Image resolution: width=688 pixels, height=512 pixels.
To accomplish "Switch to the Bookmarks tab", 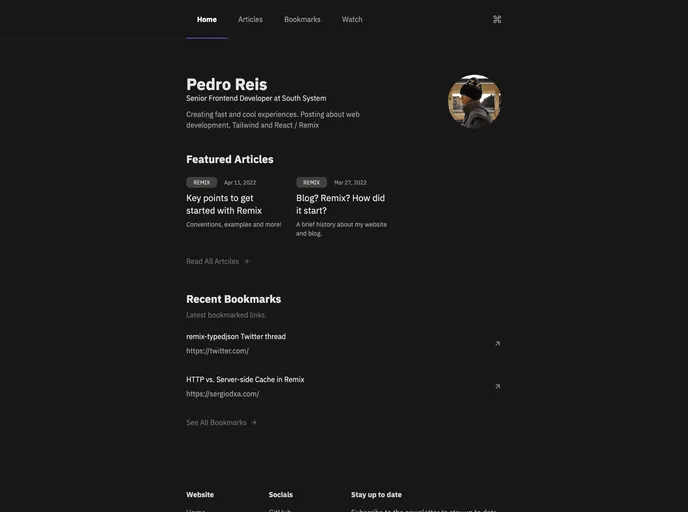I will tap(302, 19).
